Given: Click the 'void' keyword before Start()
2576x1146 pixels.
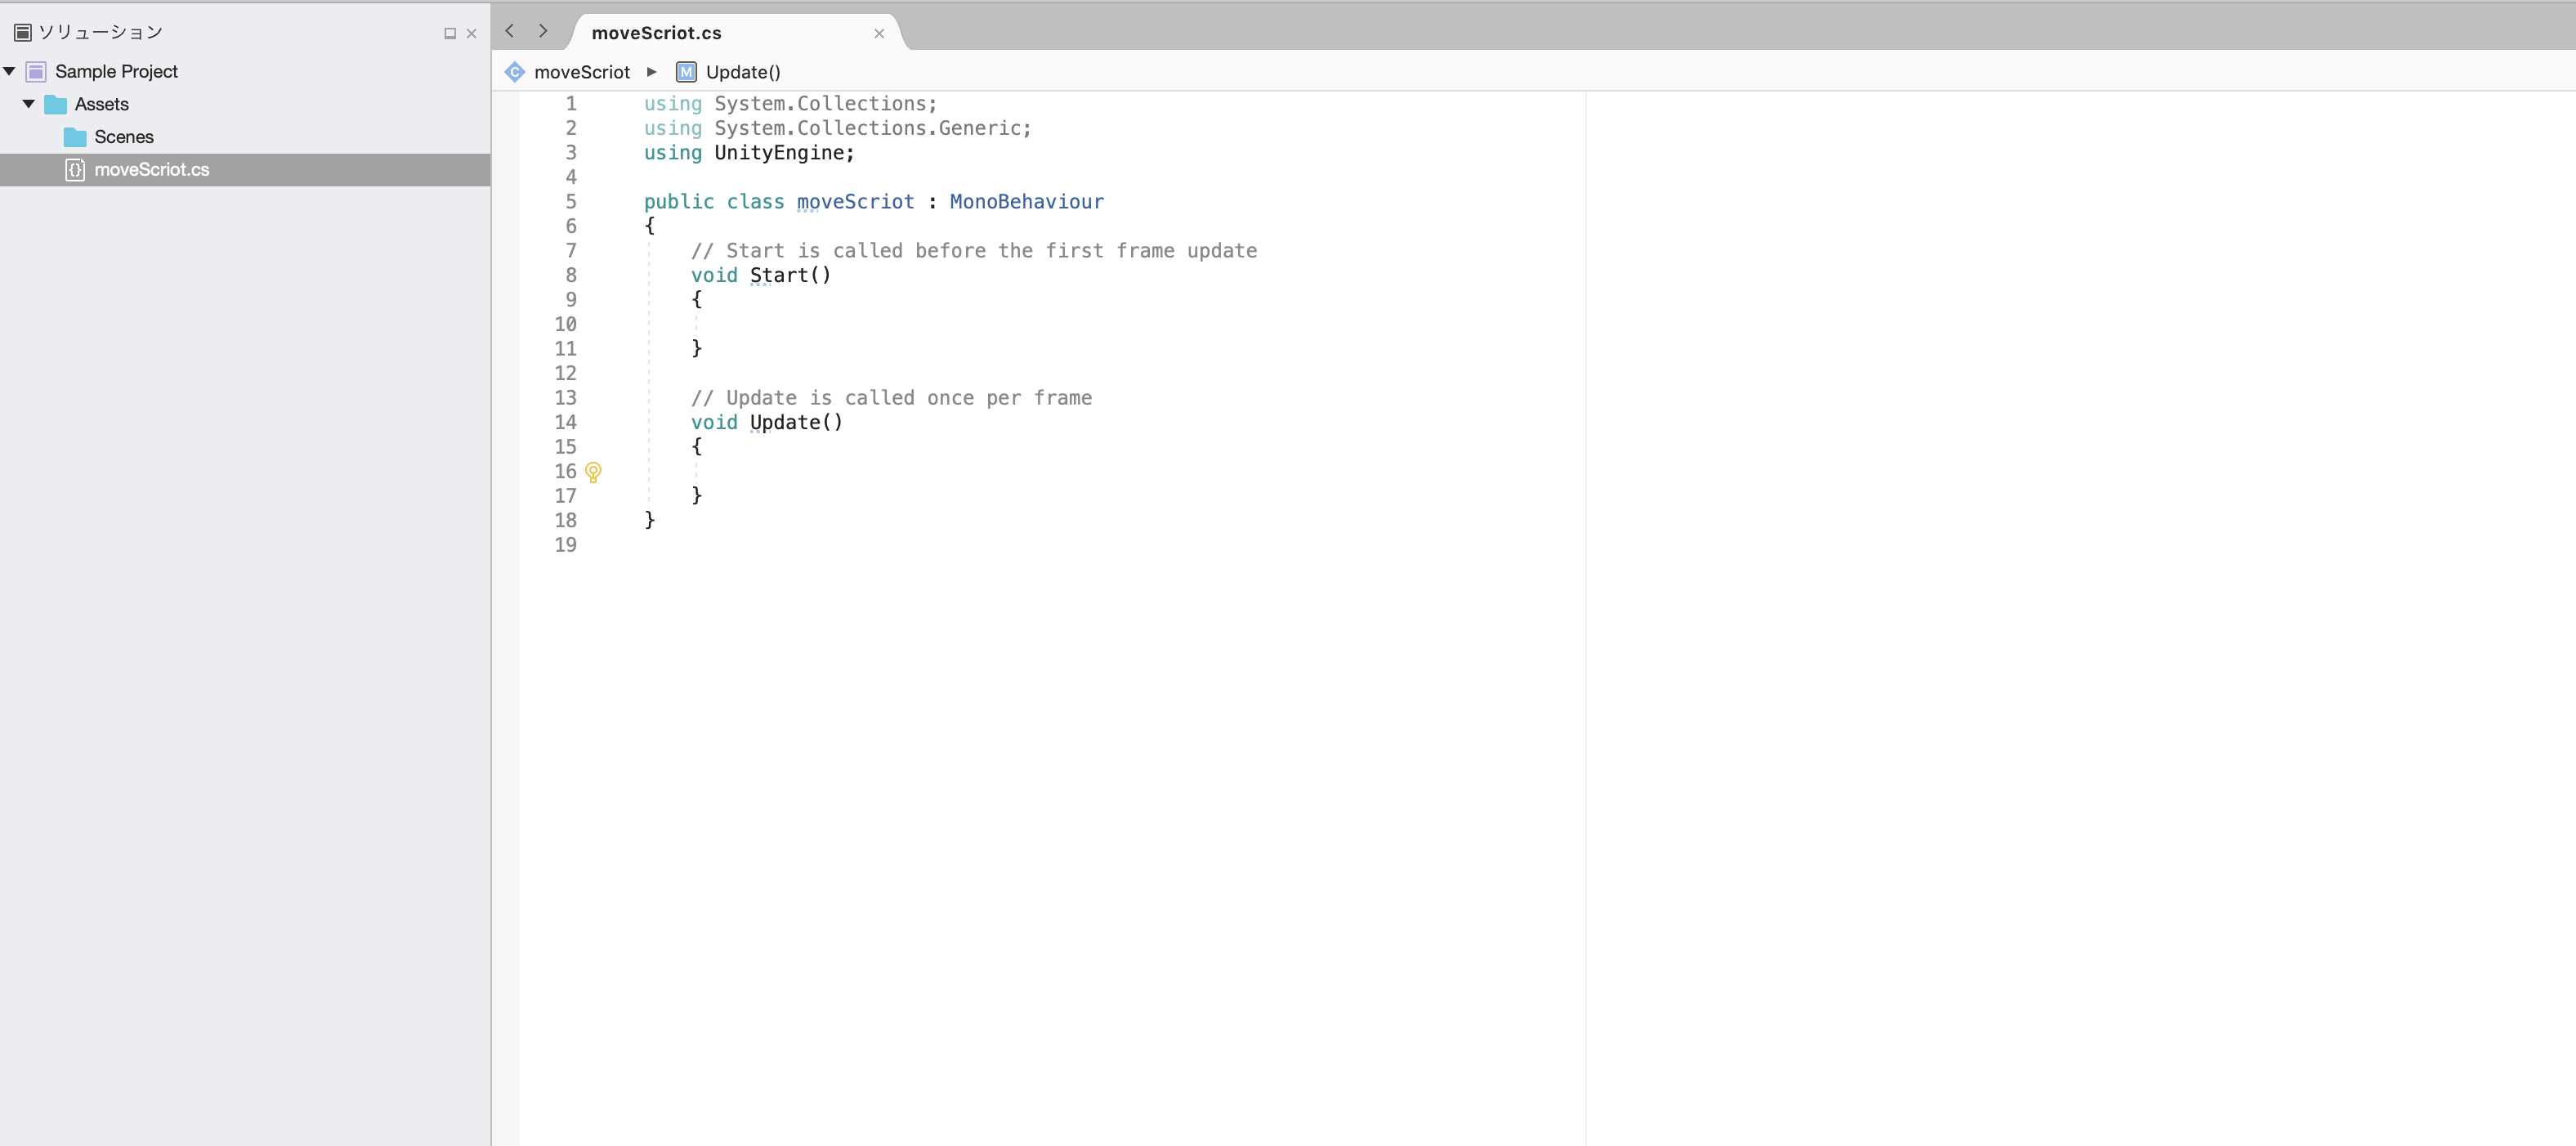Looking at the screenshot, I should pyautogui.click(x=714, y=275).
